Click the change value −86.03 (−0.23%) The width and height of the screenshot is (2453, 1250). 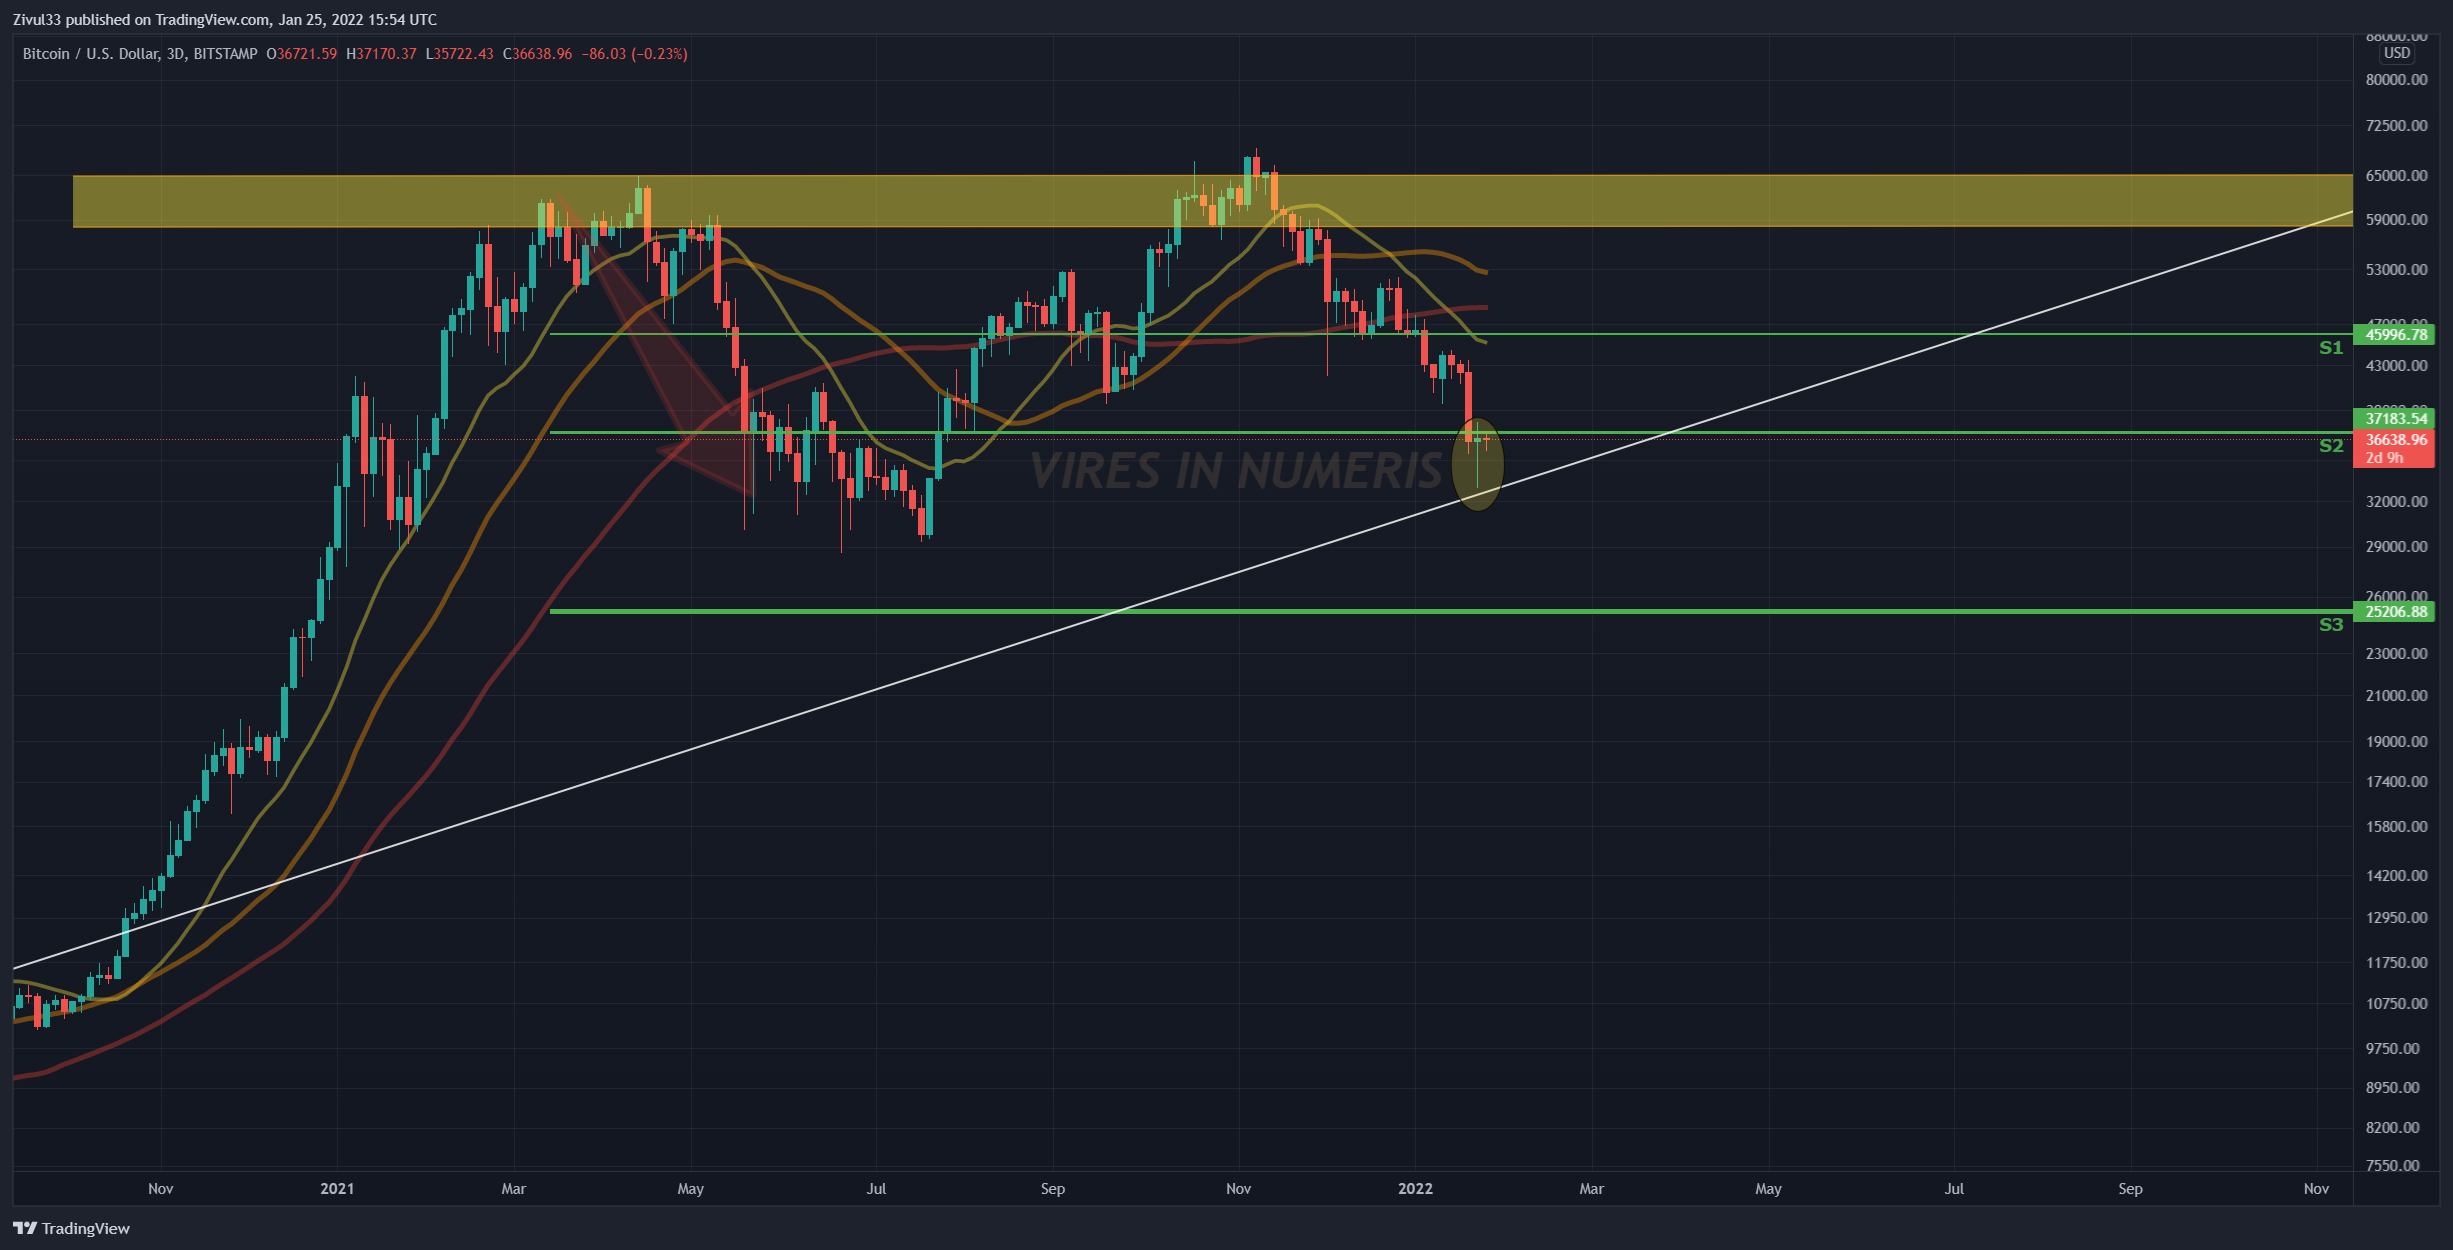635,54
